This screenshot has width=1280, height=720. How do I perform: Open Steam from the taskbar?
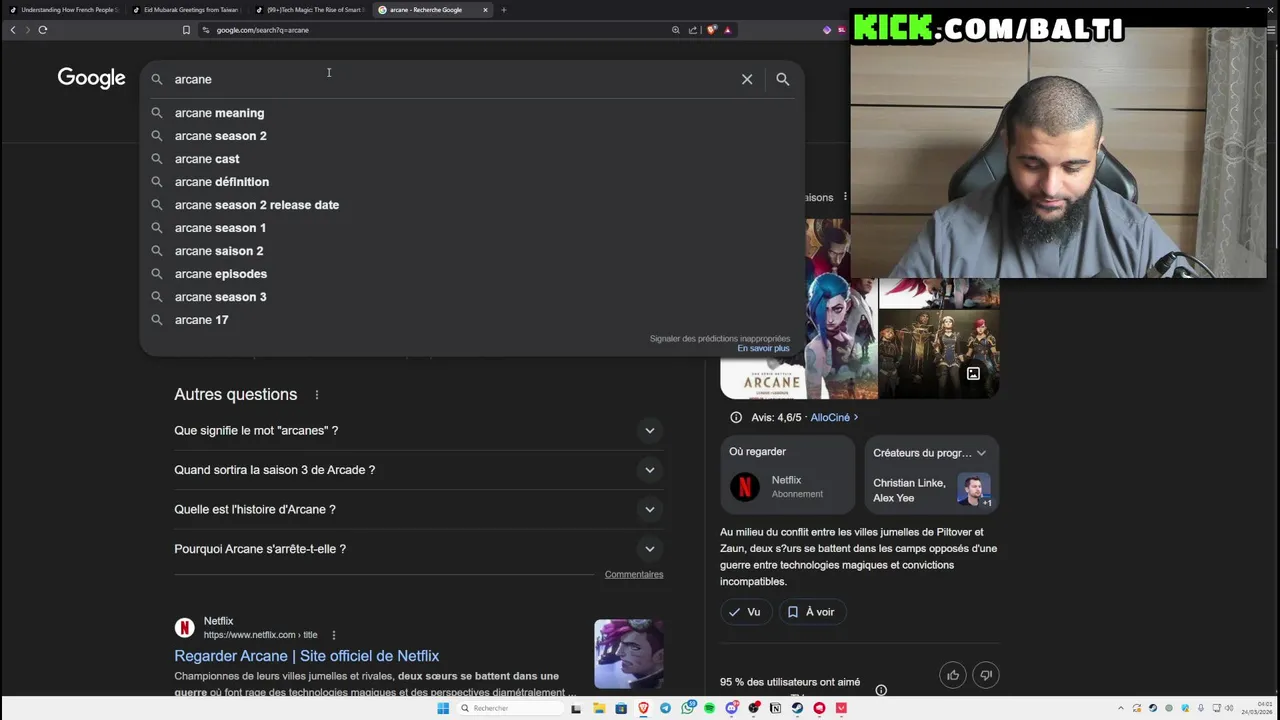[797, 708]
